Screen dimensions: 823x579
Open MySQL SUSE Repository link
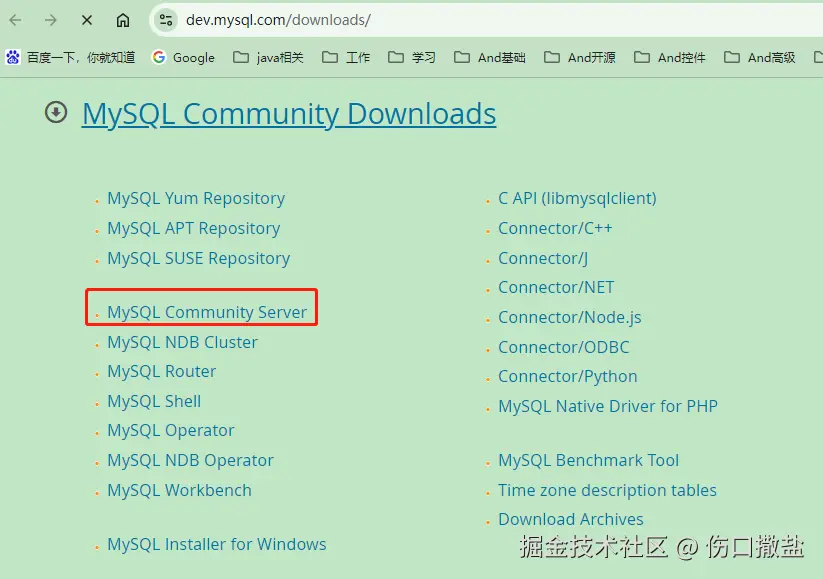[x=198, y=258]
